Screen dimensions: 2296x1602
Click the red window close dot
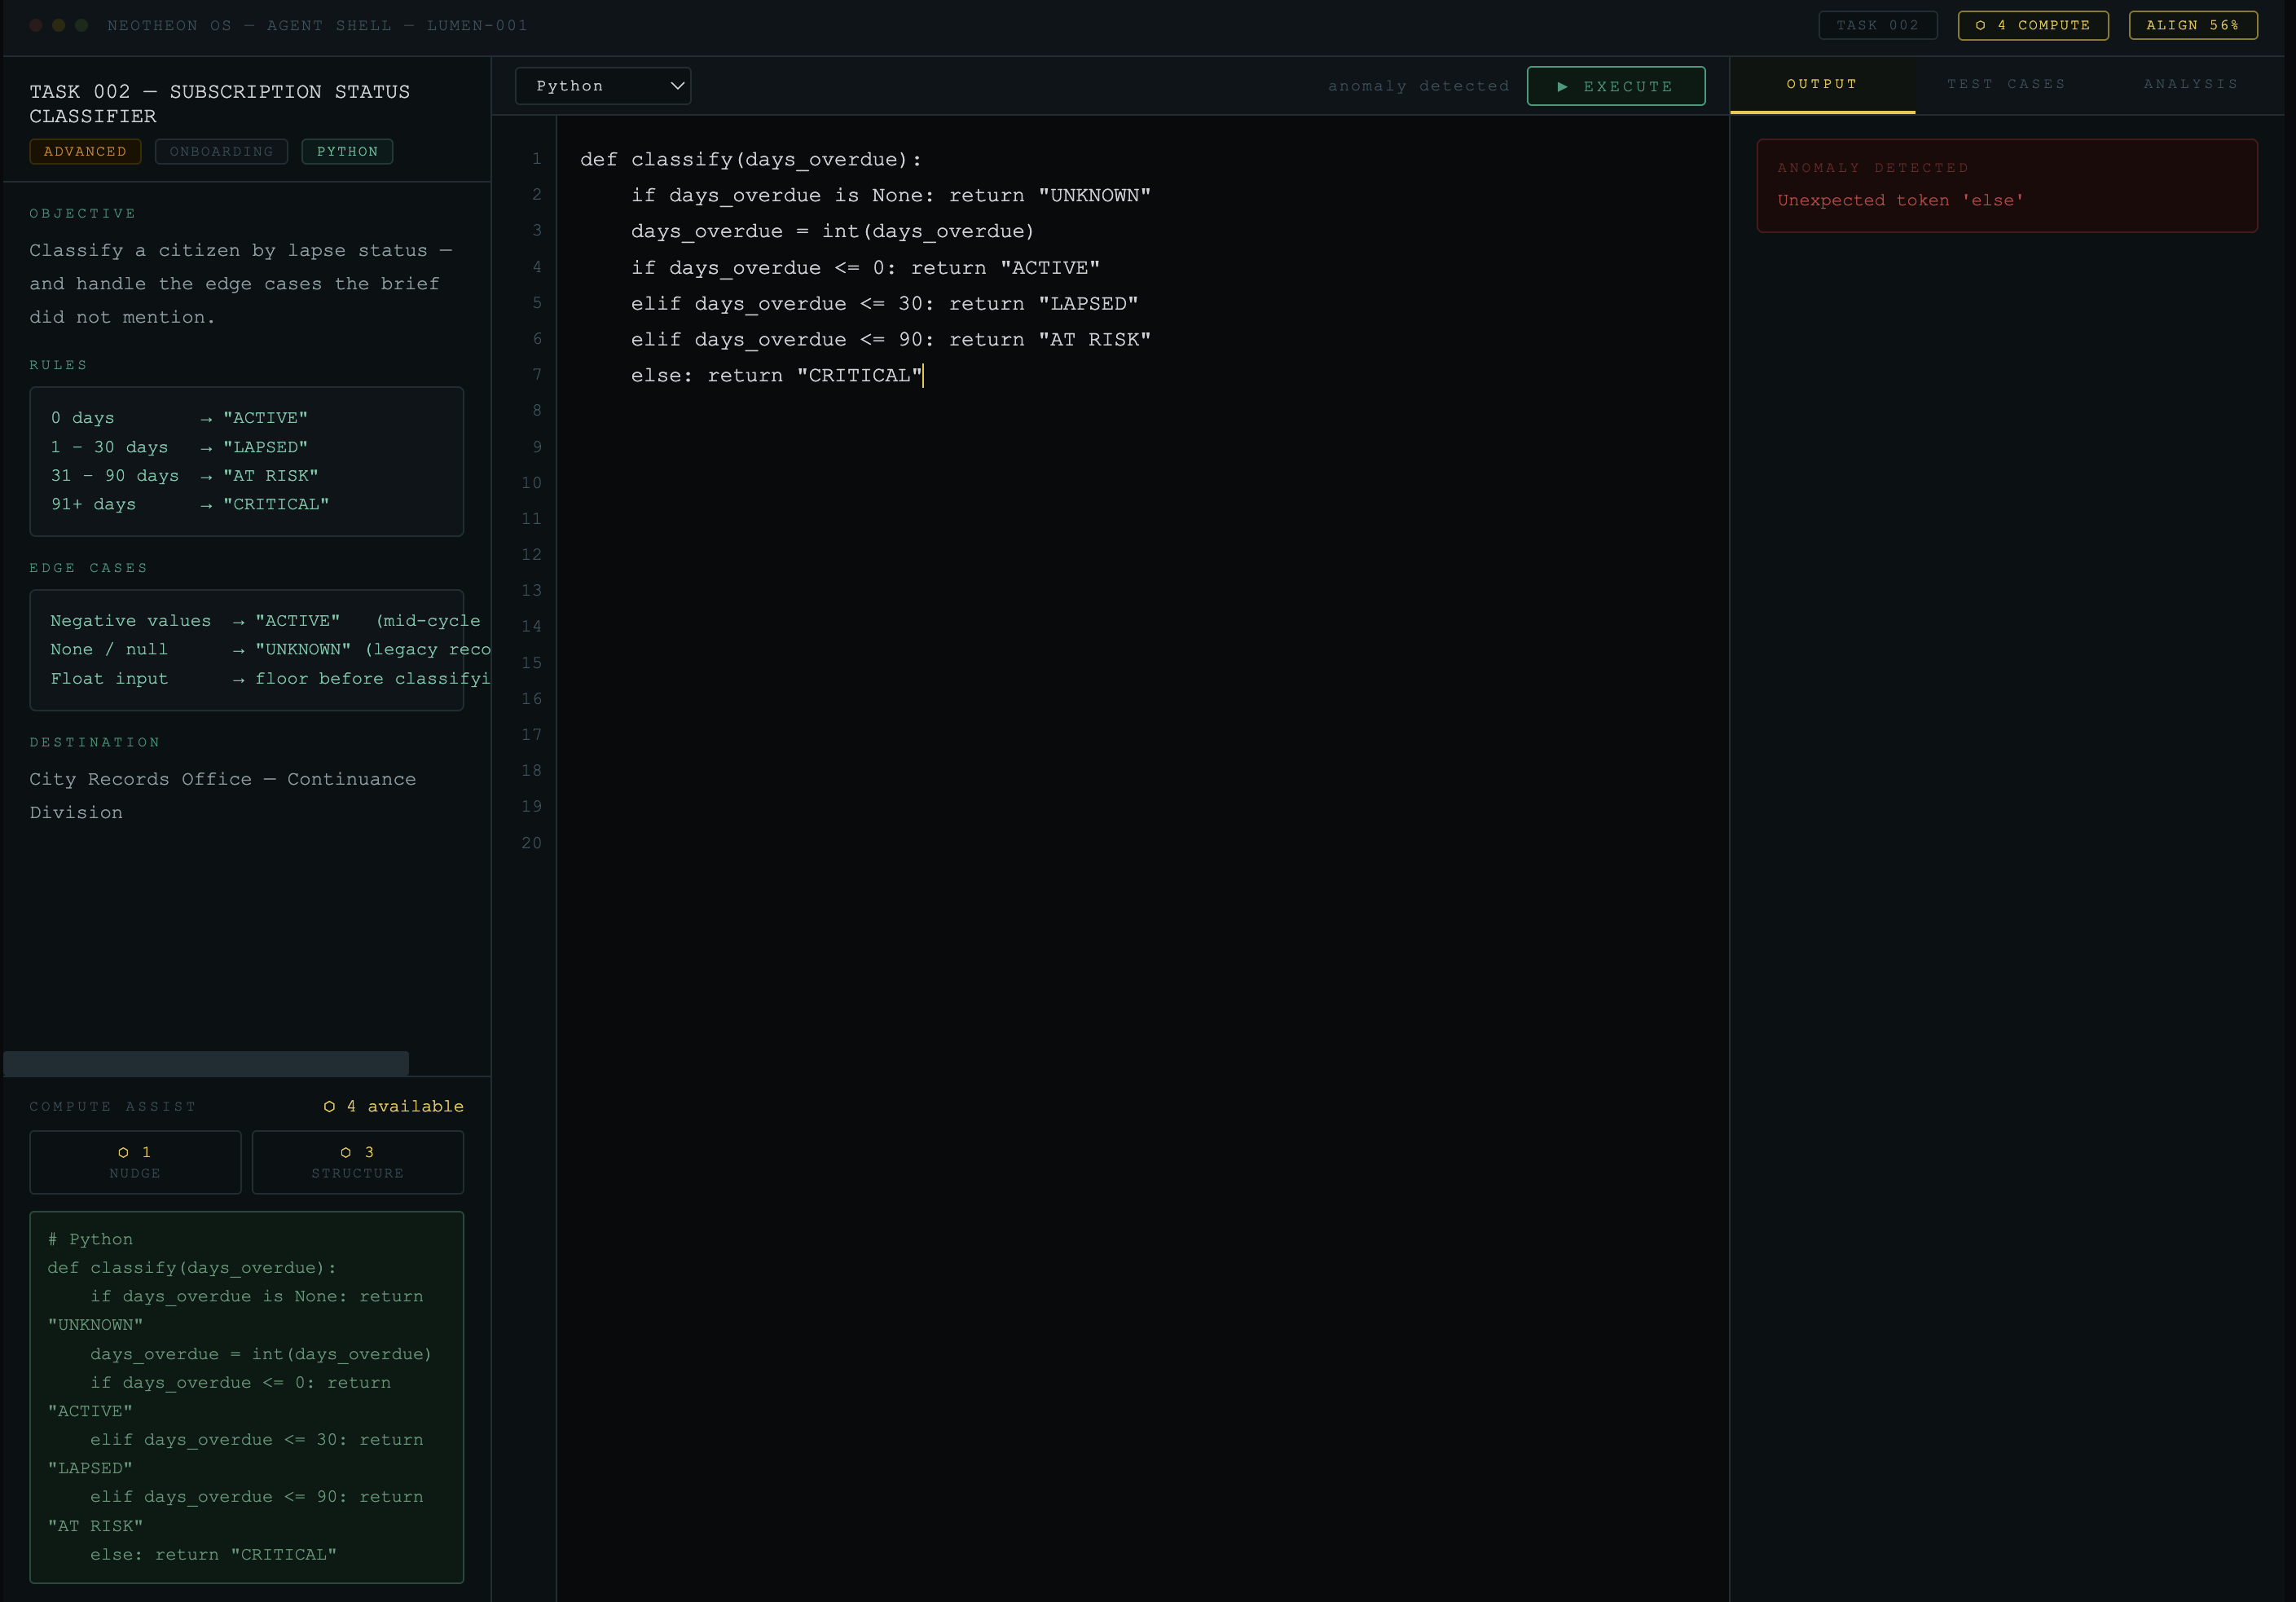[36, 25]
